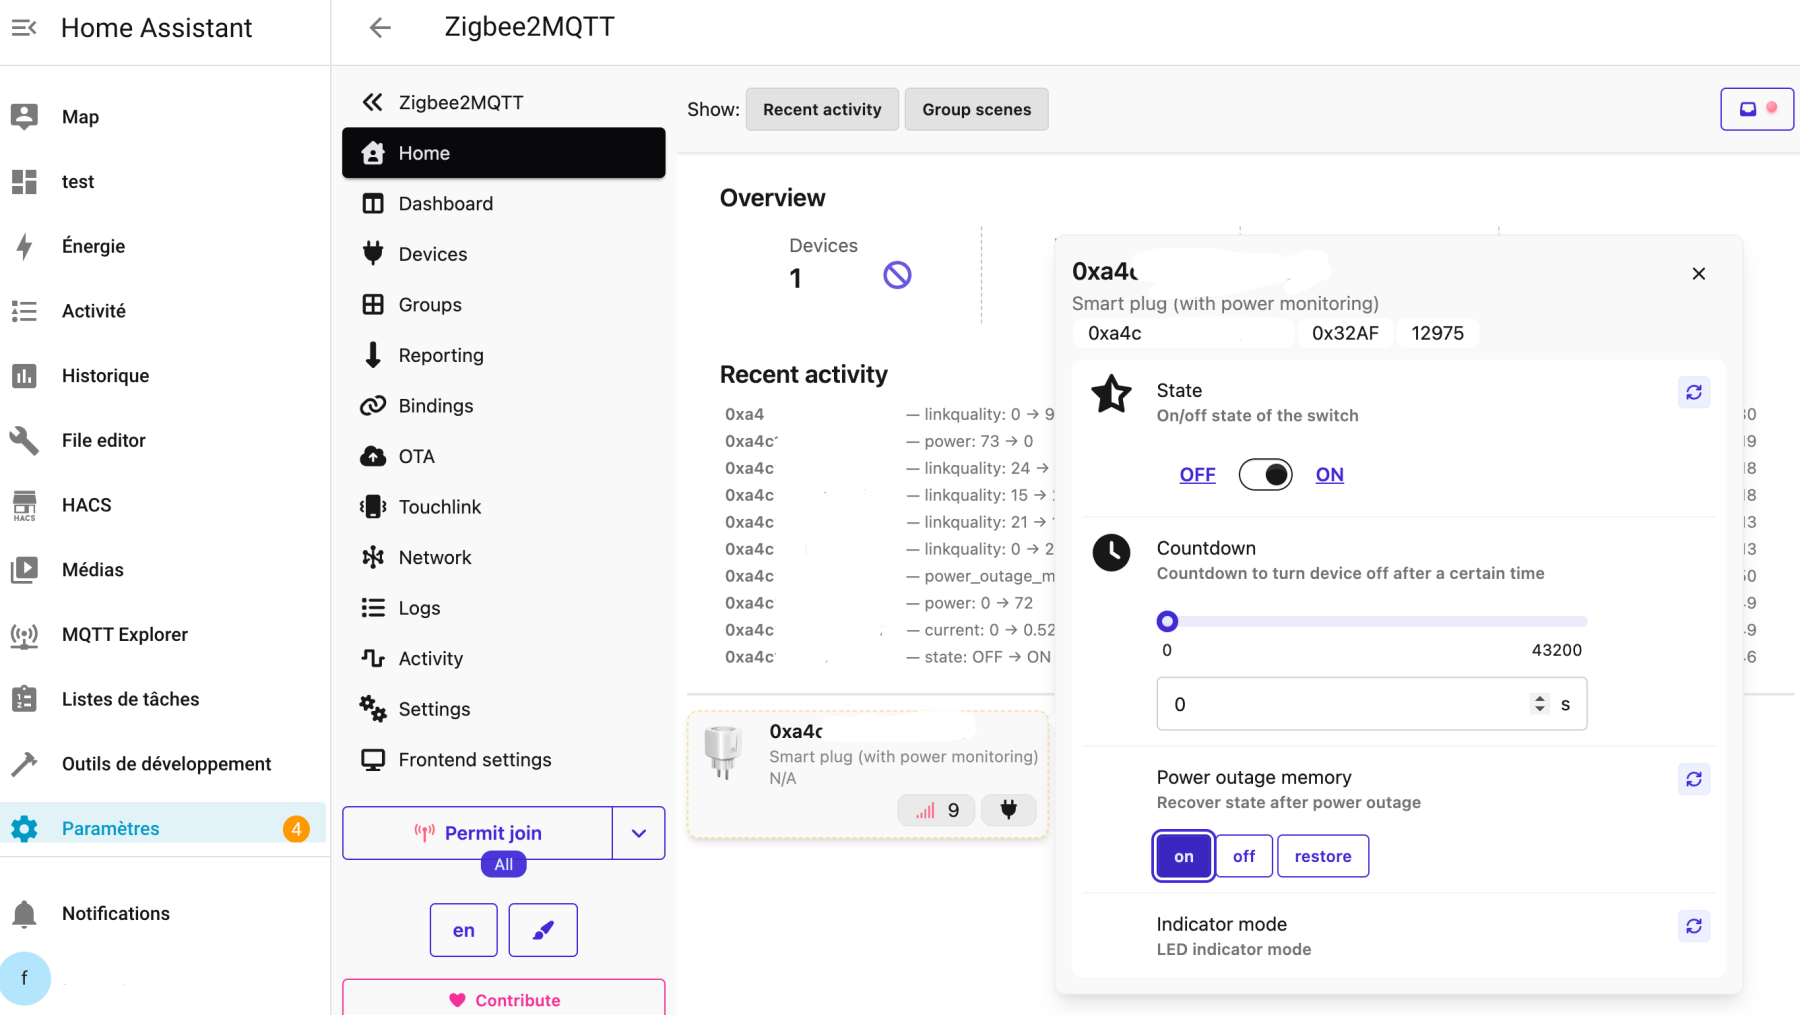Click the ON link for the State
The height and width of the screenshot is (1015, 1800).
pyautogui.click(x=1329, y=475)
